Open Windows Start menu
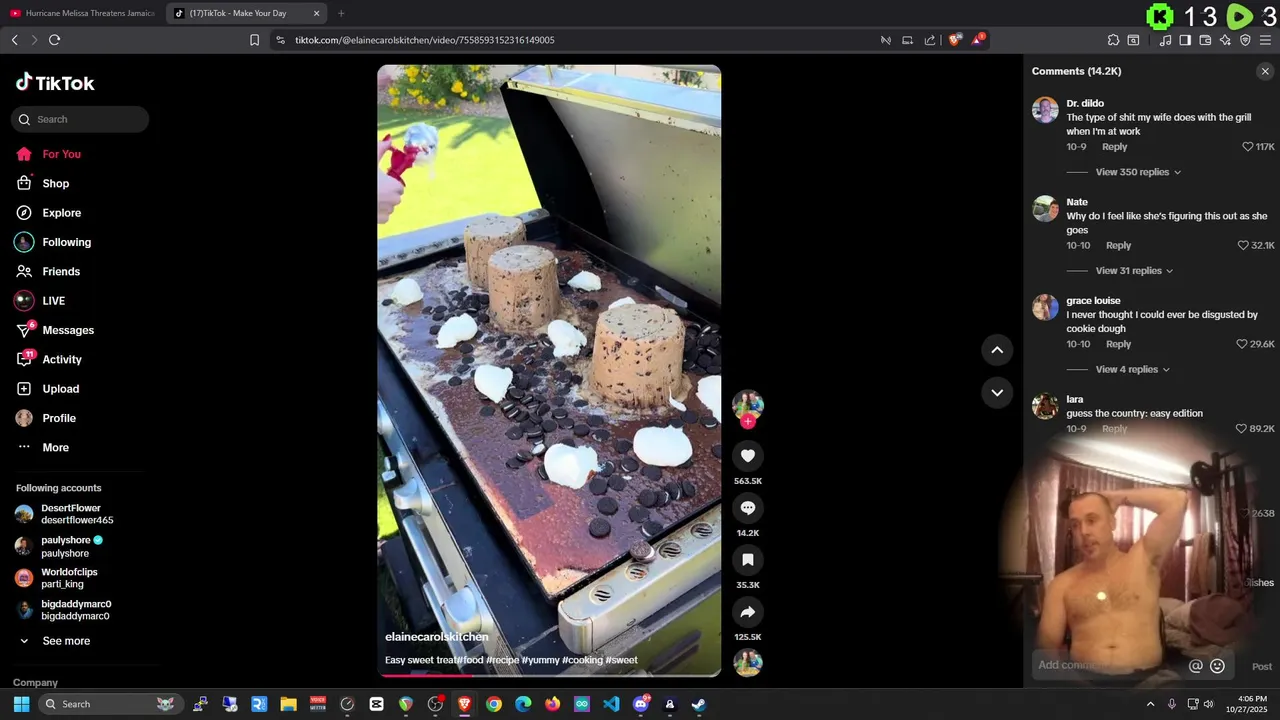Image resolution: width=1280 pixels, height=720 pixels. (21, 704)
